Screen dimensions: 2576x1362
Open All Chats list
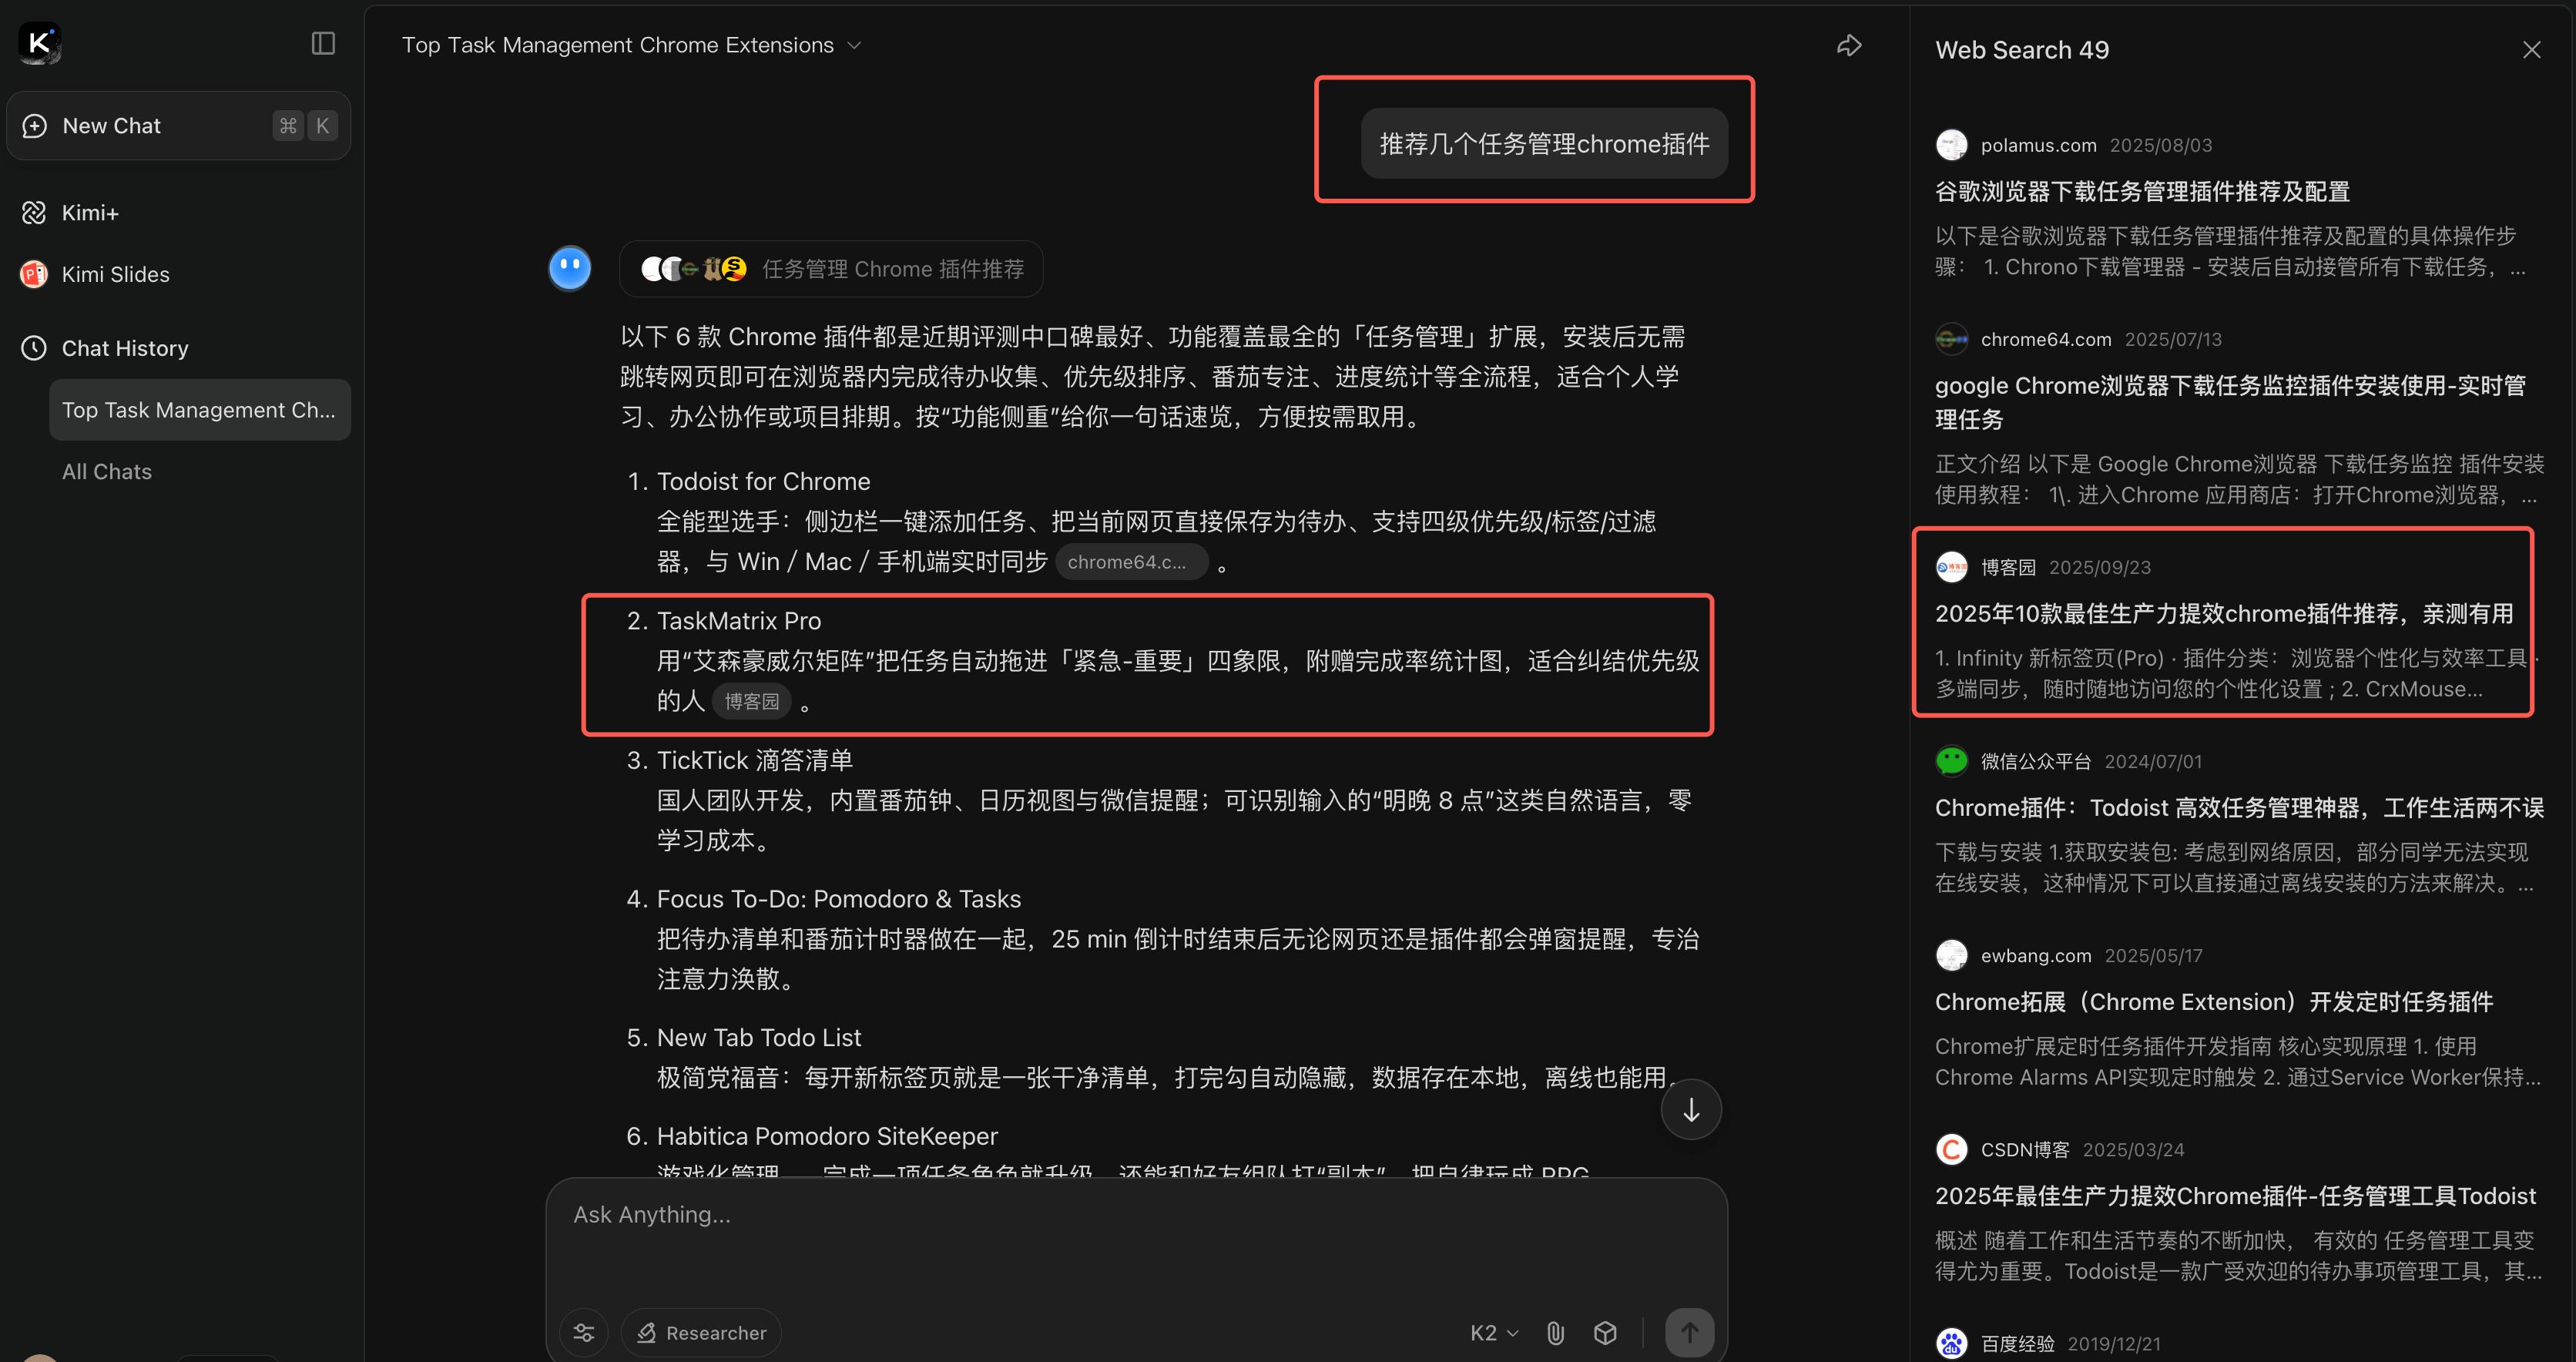pos(107,472)
